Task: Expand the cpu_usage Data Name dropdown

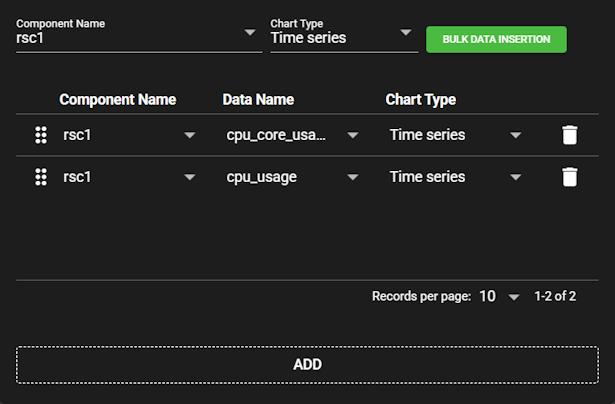Action: point(352,178)
